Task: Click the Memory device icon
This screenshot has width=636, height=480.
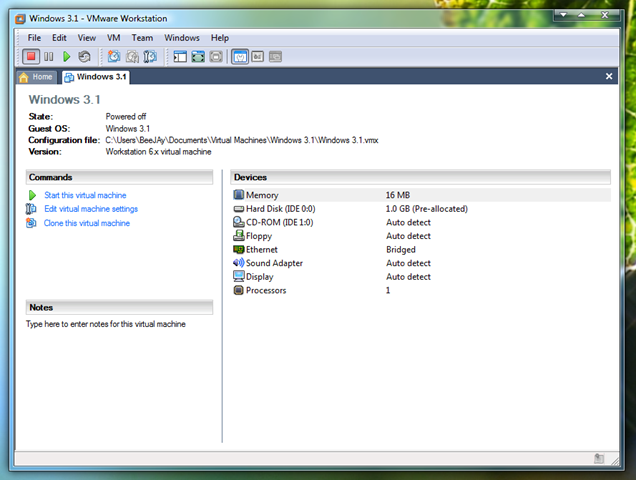Action: pyautogui.click(x=238, y=195)
